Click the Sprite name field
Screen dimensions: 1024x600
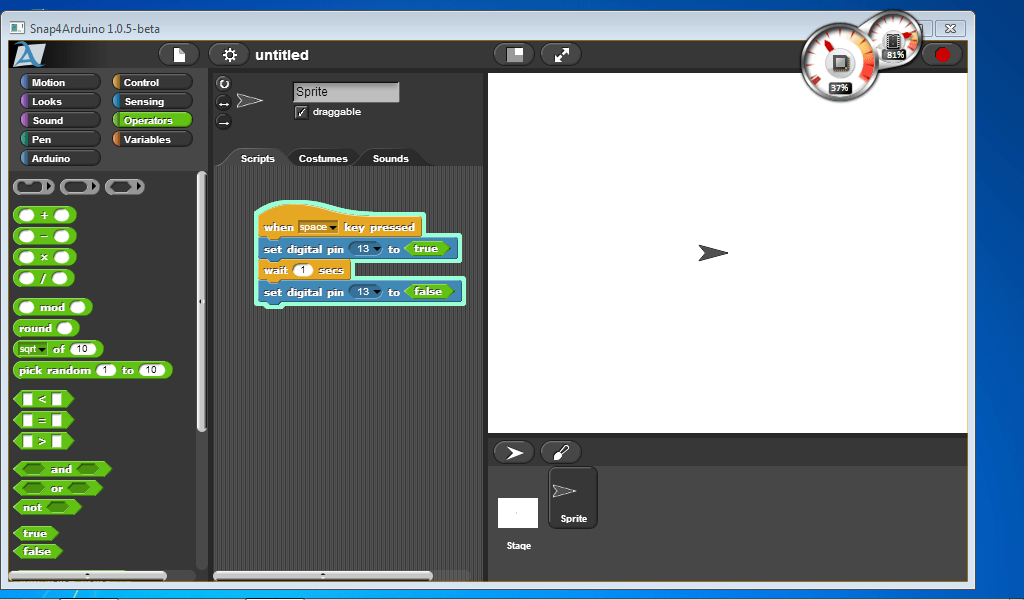point(346,92)
